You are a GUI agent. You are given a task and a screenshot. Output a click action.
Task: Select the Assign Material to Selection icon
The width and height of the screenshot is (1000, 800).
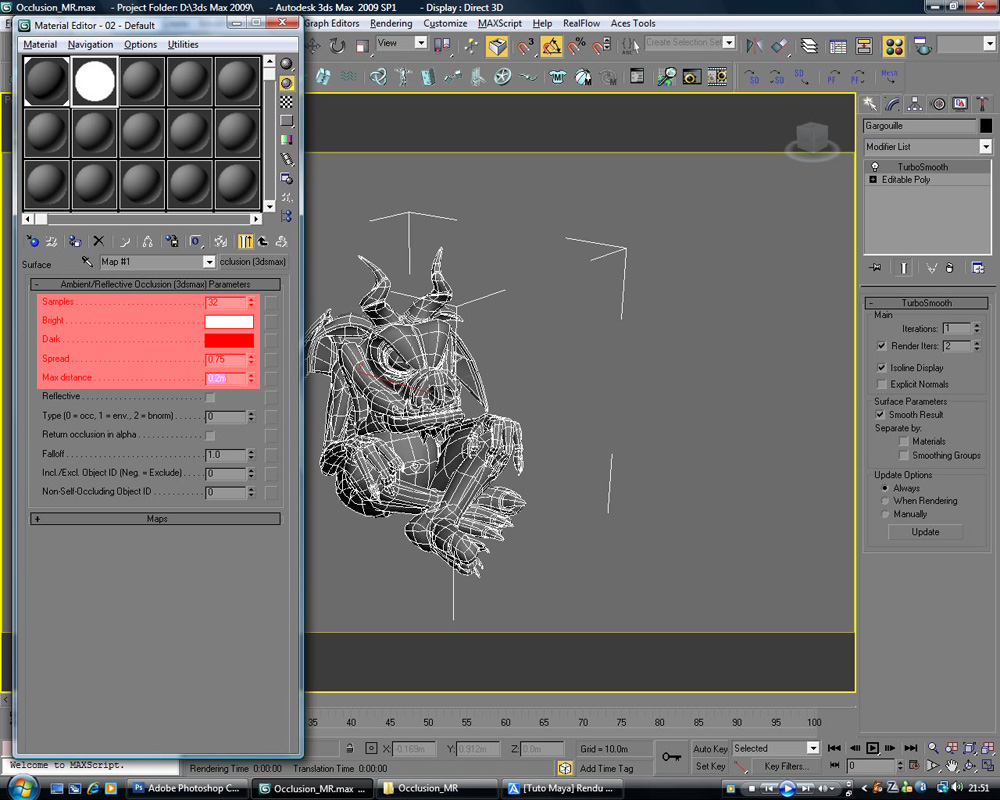(x=73, y=241)
